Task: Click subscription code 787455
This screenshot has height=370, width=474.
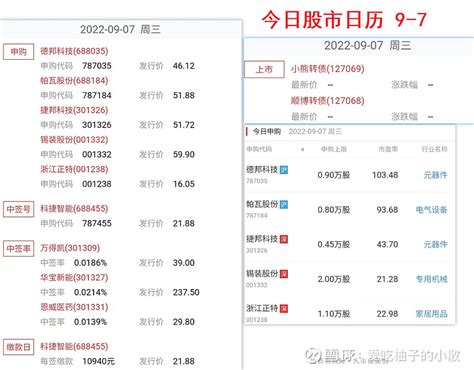Action: tap(97, 223)
